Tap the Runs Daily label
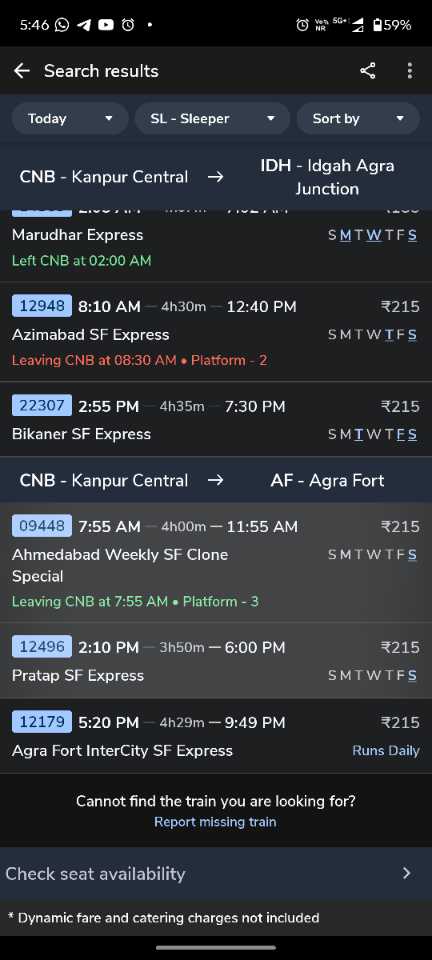Viewport: 432px width, 960px height. coord(385,751)
